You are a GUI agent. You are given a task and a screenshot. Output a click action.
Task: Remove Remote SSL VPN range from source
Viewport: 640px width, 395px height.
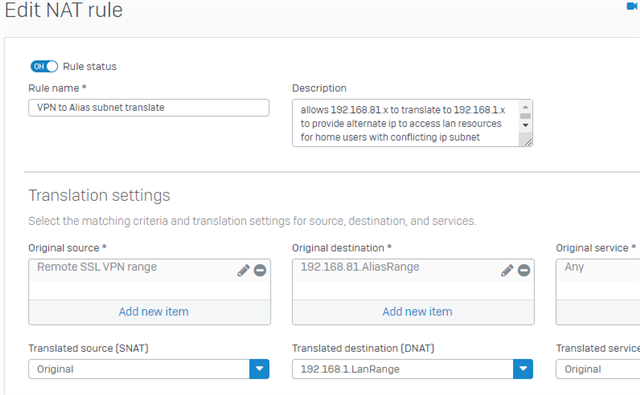tap(260, 270)
